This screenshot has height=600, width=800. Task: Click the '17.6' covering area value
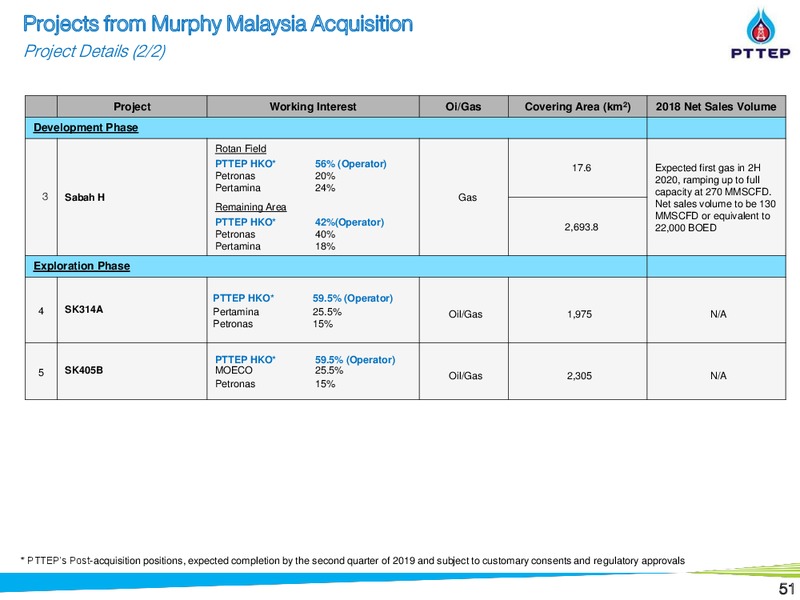(581, 168)
